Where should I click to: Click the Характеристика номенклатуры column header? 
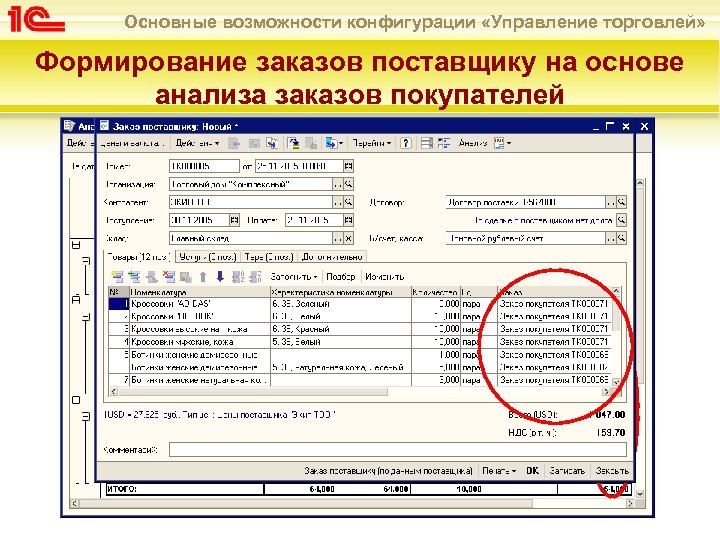pos(341,292)
